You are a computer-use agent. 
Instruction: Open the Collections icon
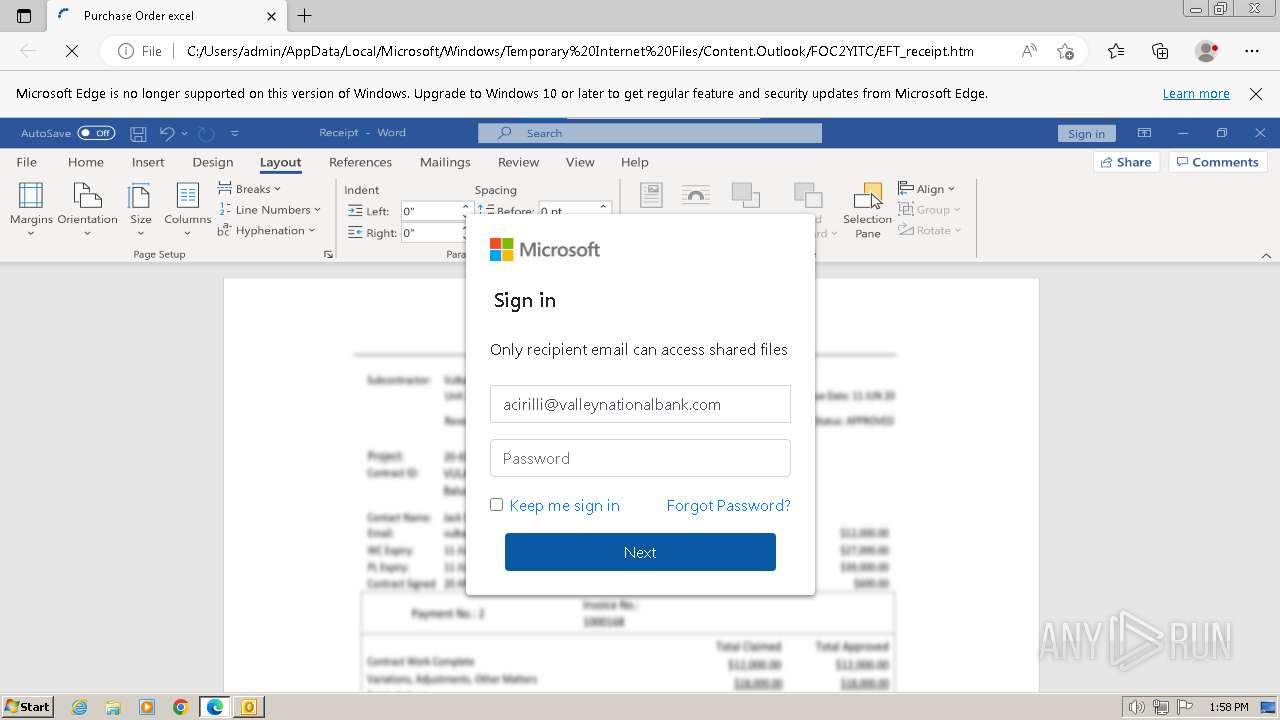(1160, 51)
